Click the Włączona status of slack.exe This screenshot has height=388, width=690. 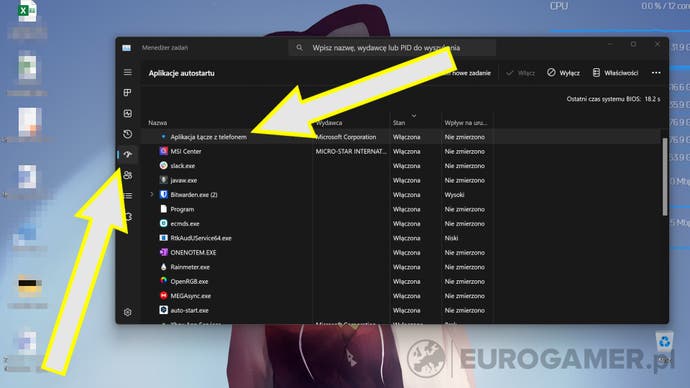click(x=407, y=166)
